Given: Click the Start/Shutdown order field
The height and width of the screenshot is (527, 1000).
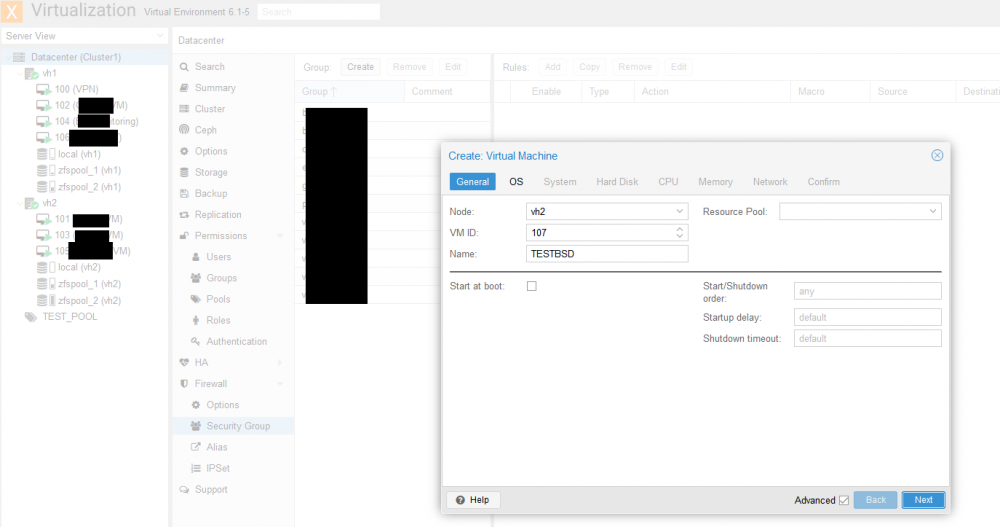Looking at the screenshot, I should click(x=867, y=292).
